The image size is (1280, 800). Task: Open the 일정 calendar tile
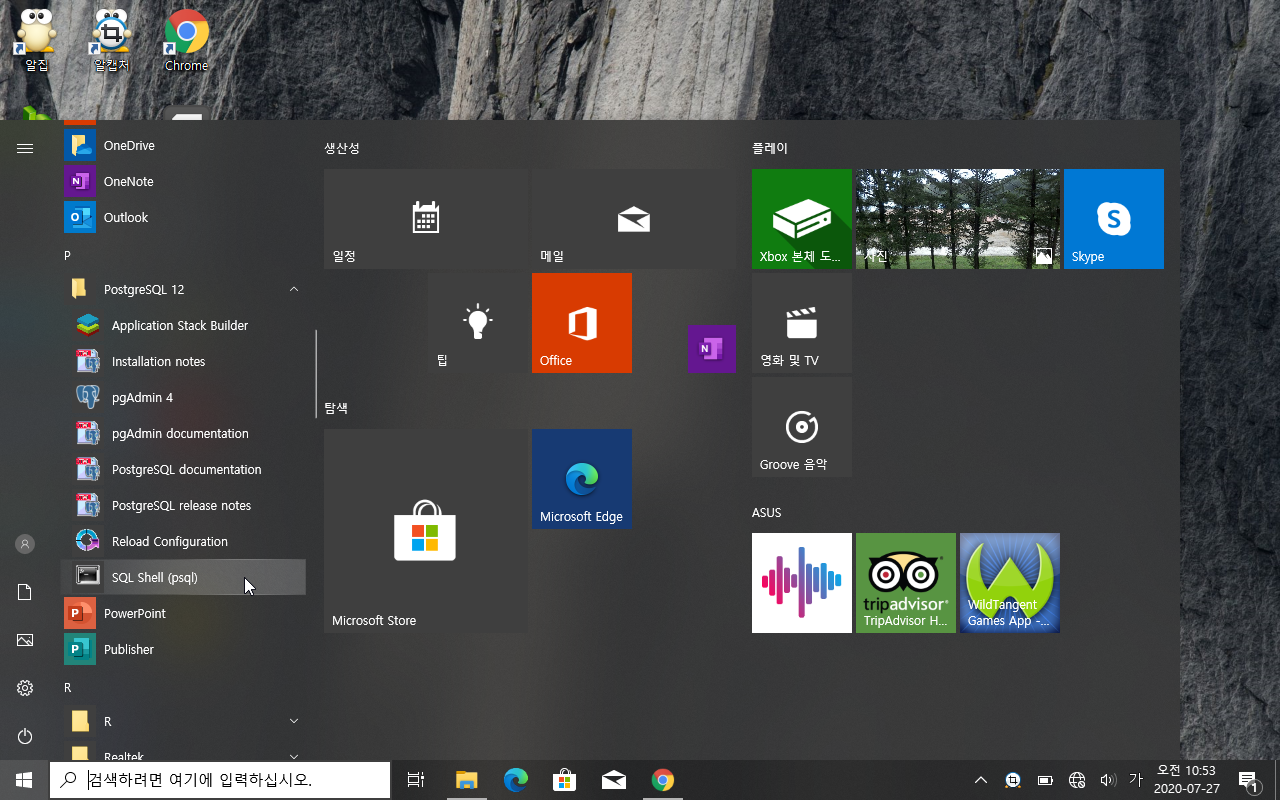click(426, 219)
